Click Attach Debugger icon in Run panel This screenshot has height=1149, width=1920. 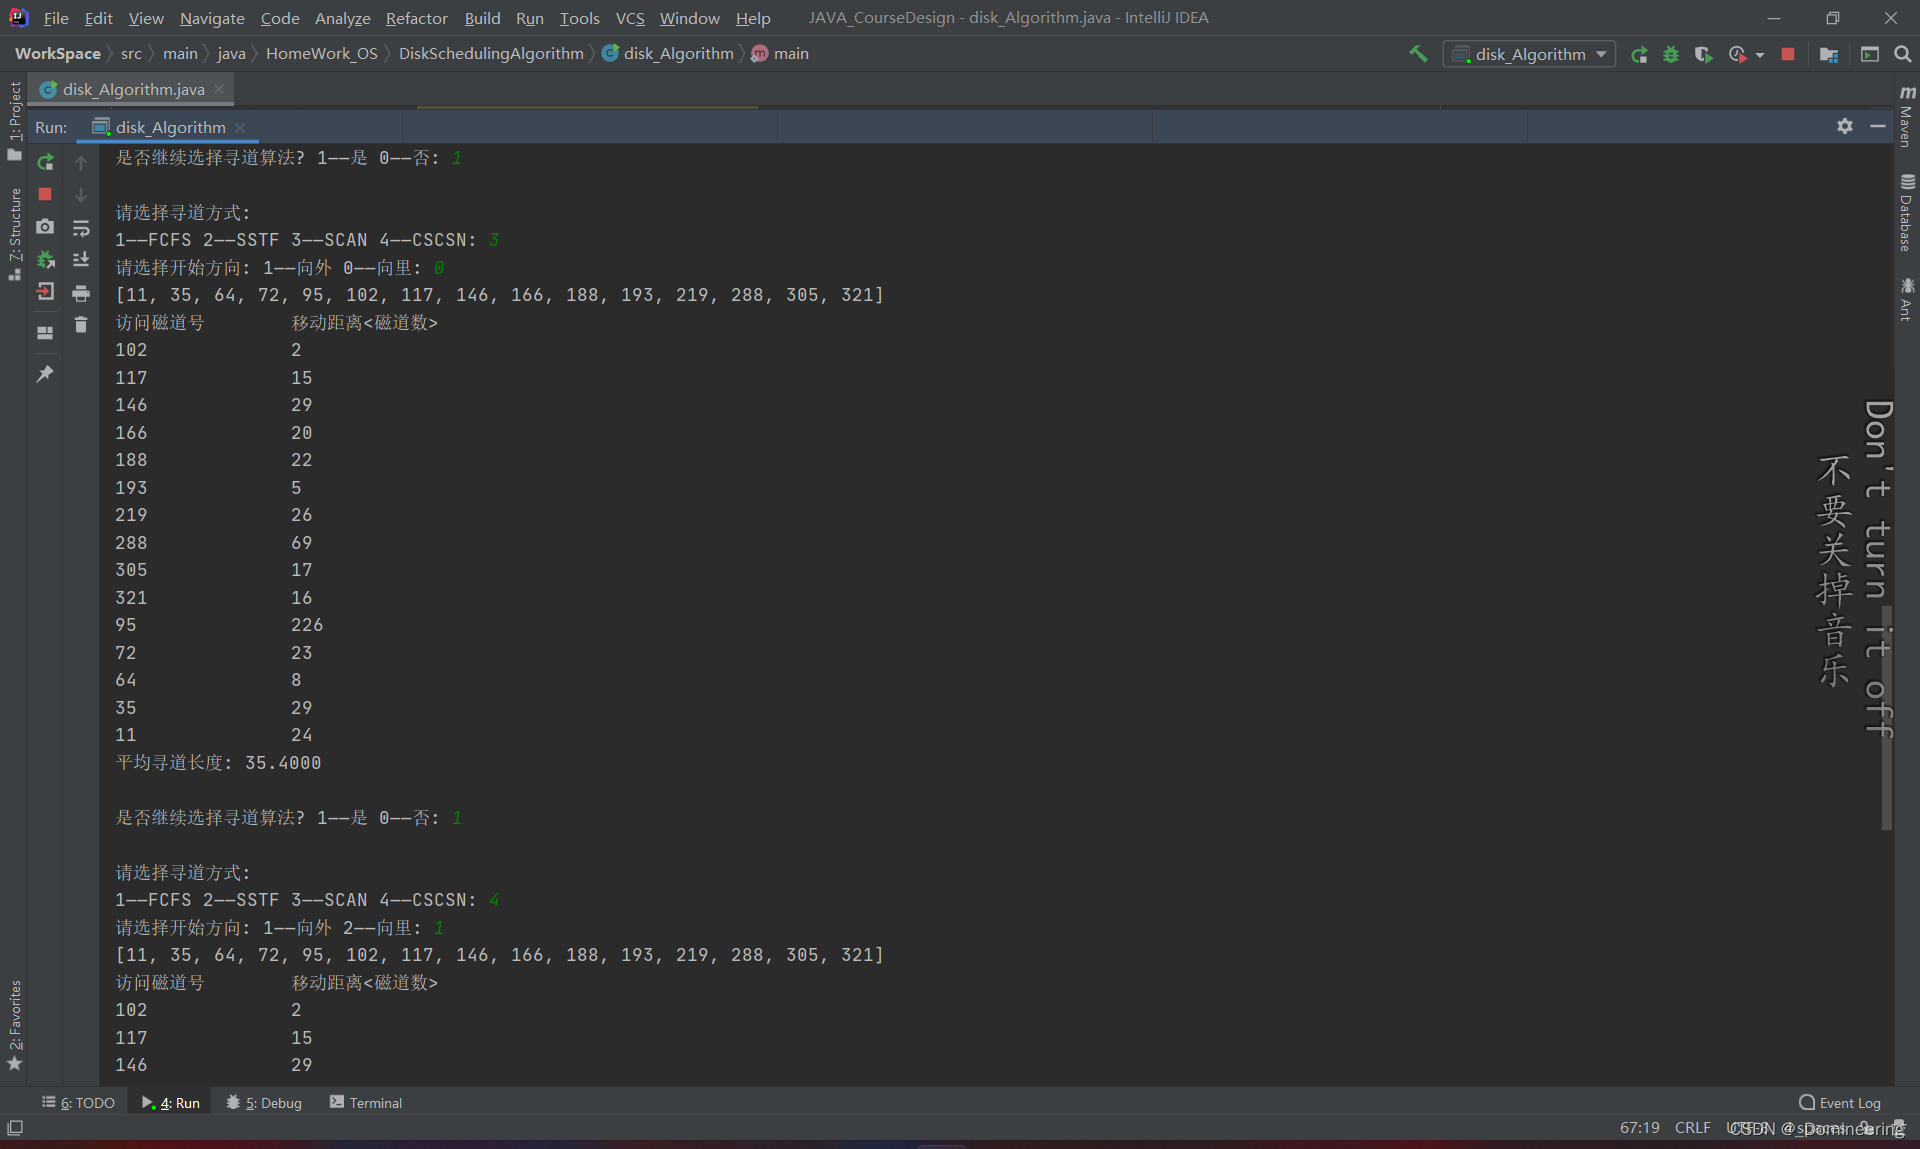pos(45,260)
